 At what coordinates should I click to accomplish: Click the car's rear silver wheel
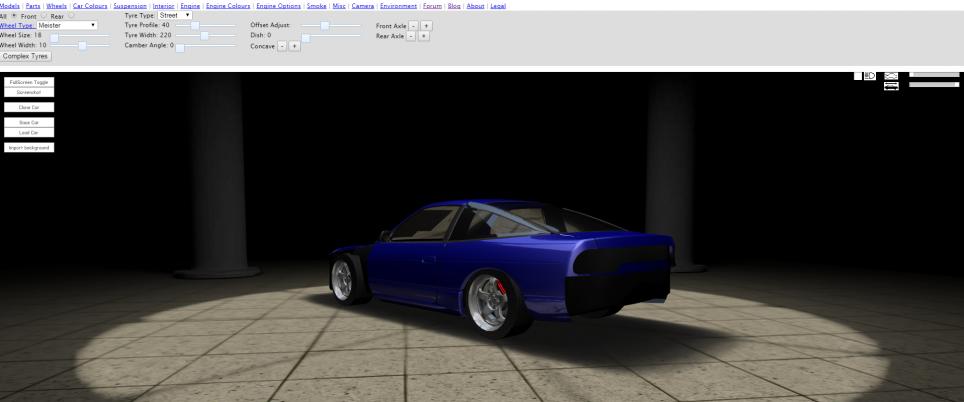490,303
